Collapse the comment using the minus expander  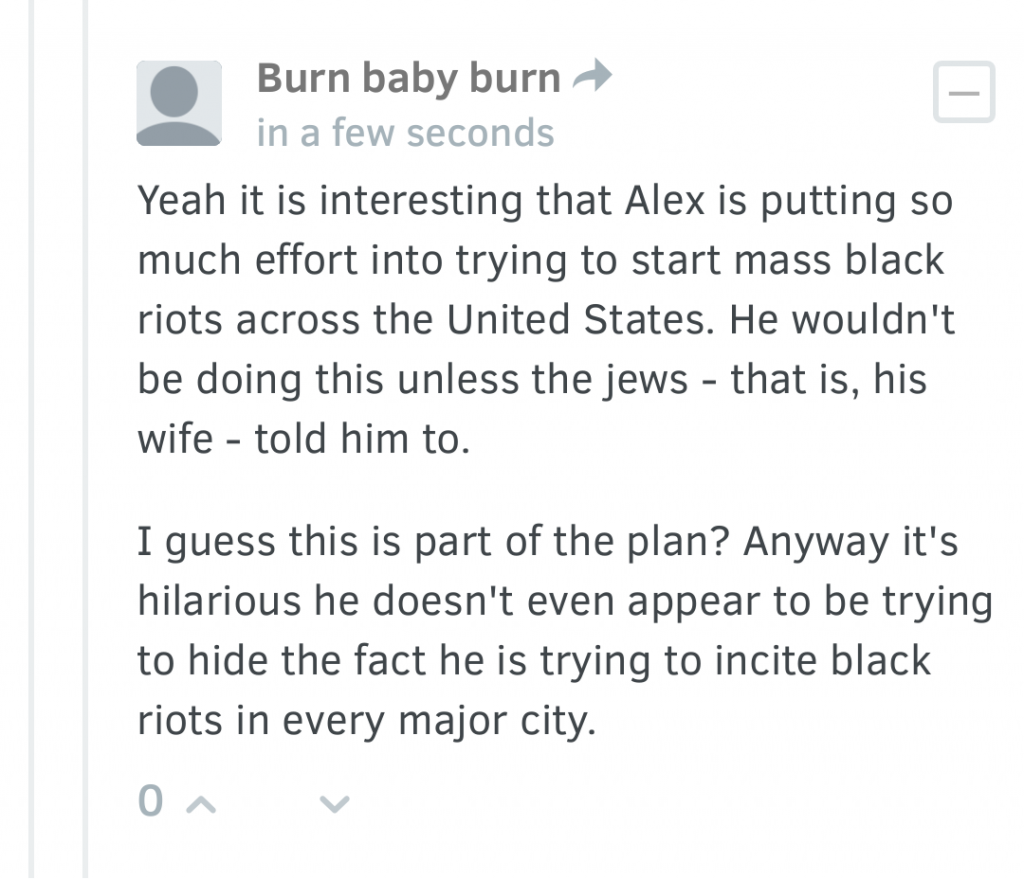click(962, 93)
